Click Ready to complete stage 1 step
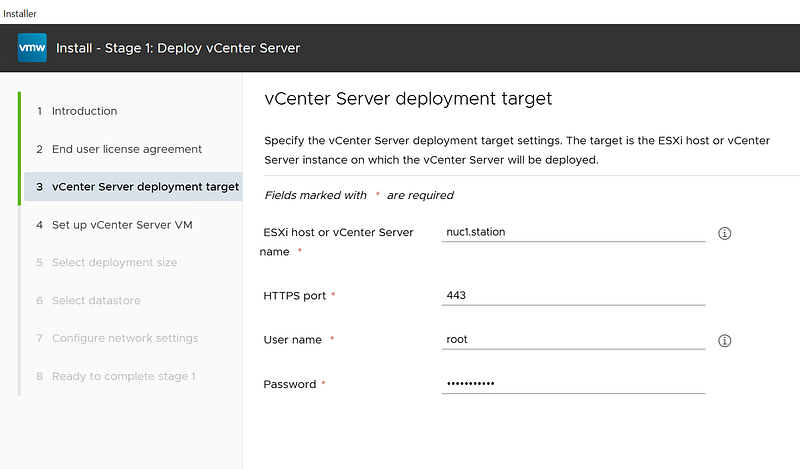 pyautogui.click(x=123, y=376)
